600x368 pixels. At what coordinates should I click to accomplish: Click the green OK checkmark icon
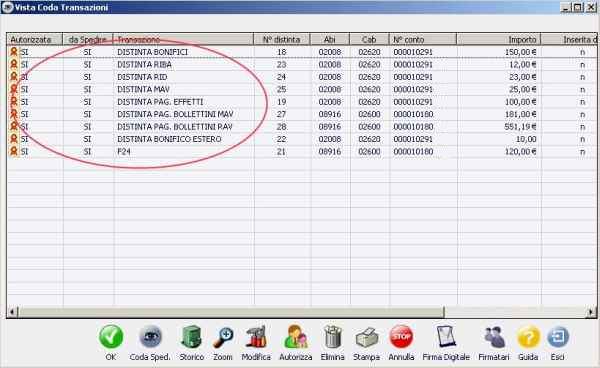point(111,337)
